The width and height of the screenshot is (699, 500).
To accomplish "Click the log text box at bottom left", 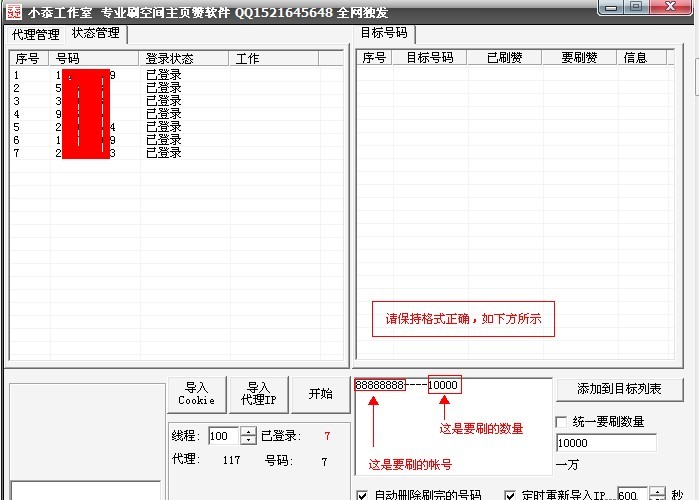I will [86, 490].
